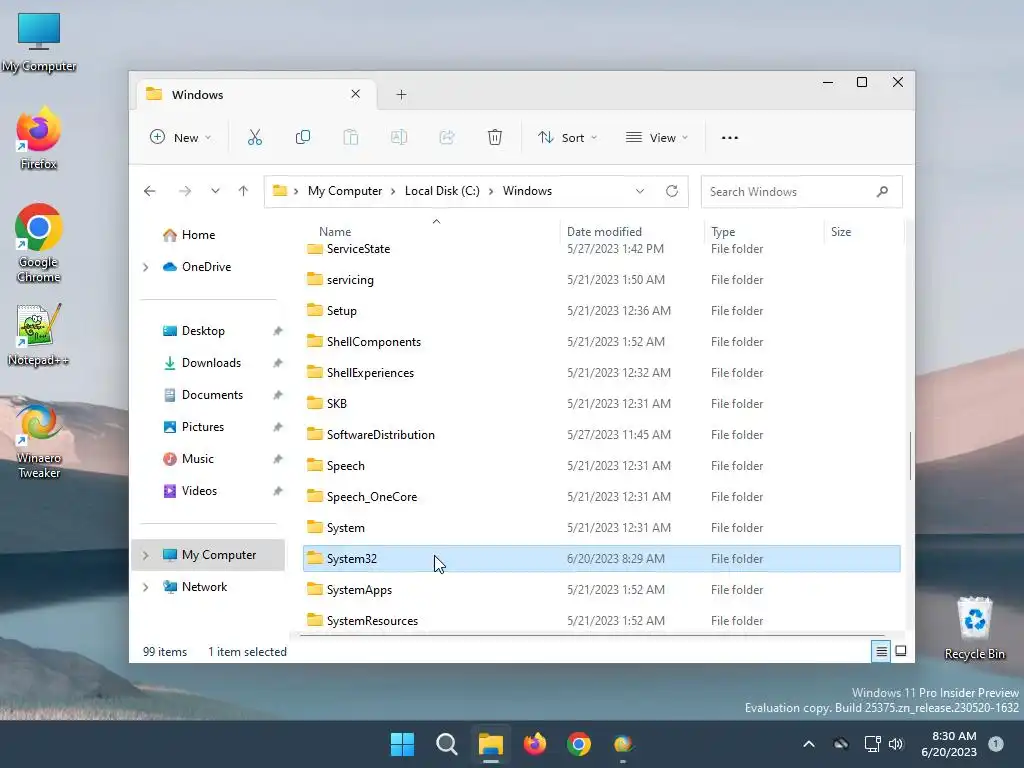
Task: Open the See more ellipsis menu
Action: [729, 138]
